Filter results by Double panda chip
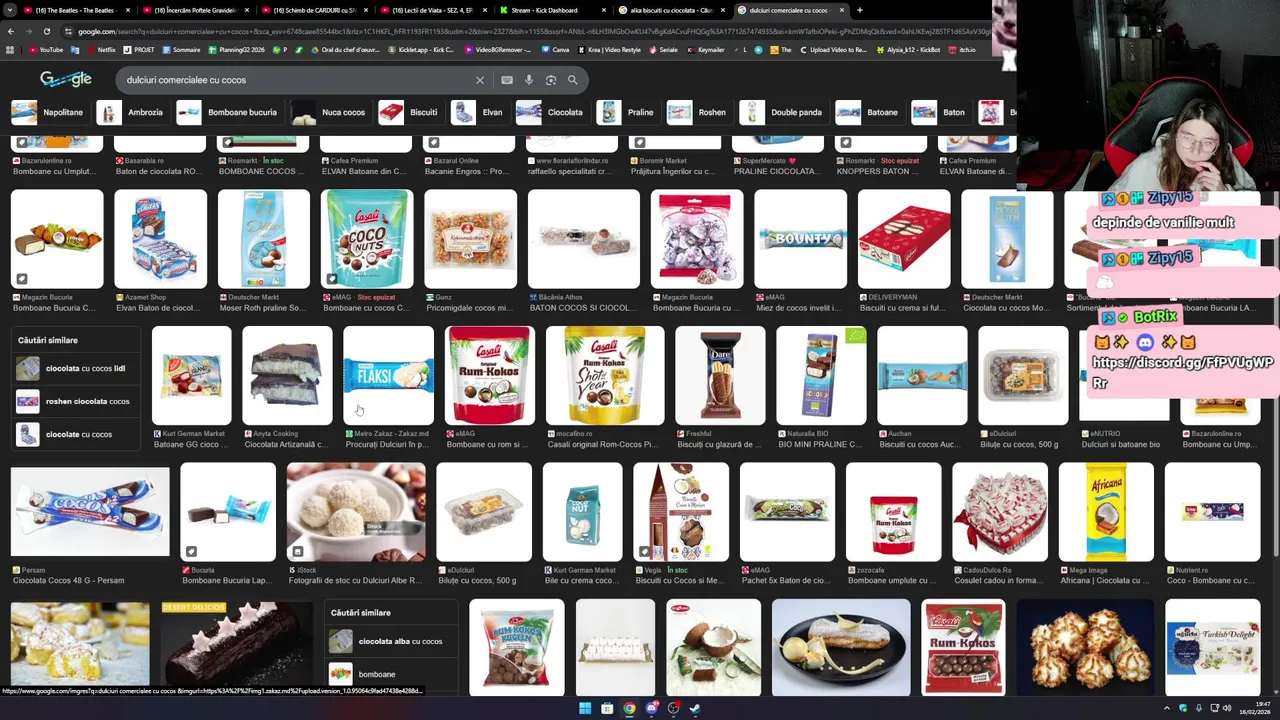This screenshot has height=720, width=1280. (x=782, y=112)
